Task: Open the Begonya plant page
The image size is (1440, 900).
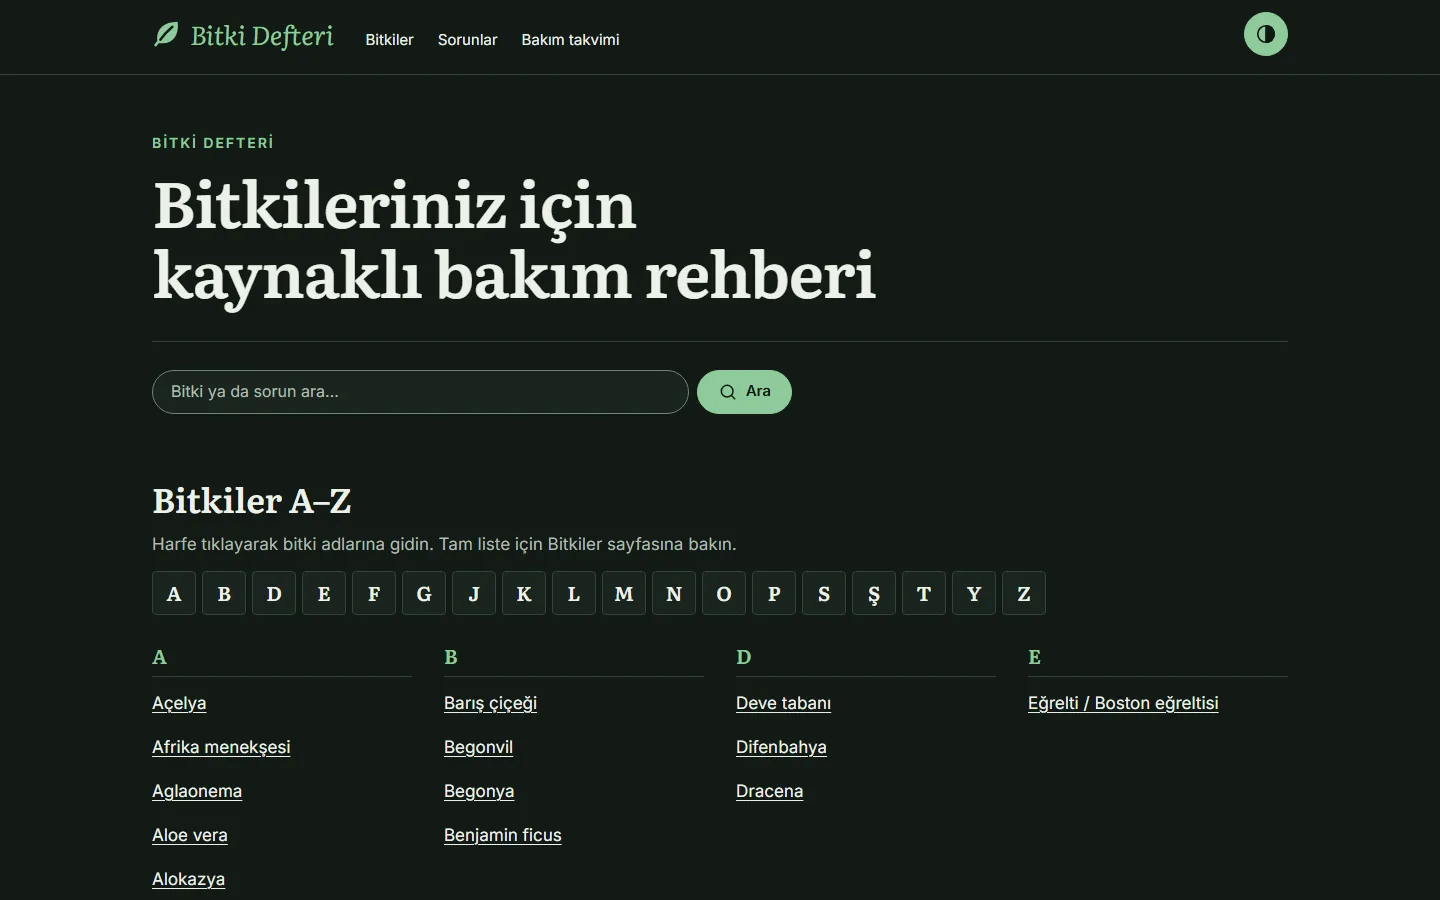Action: 479,791
